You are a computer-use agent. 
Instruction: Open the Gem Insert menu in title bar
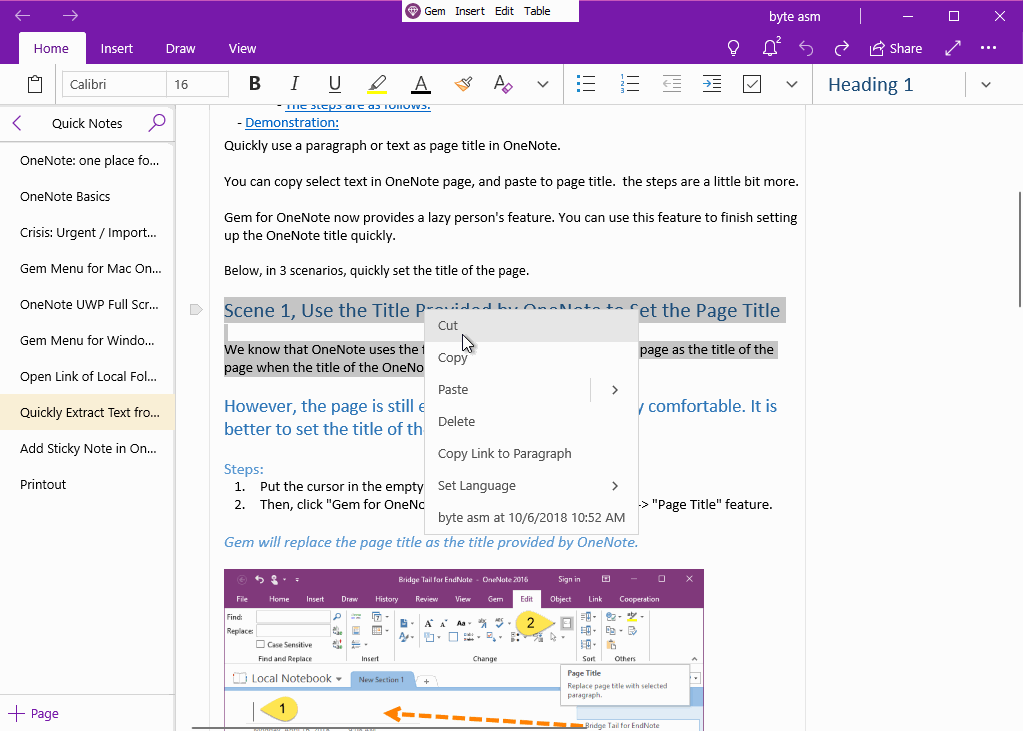click(470, 11)
